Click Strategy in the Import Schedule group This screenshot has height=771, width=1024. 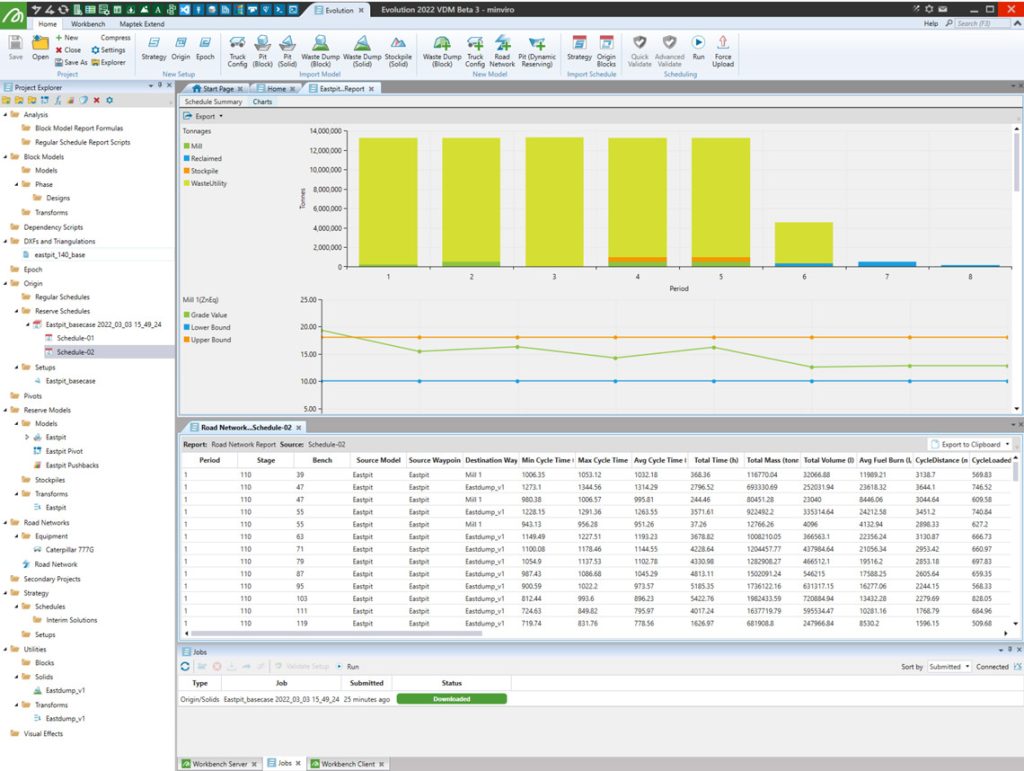tap(579, 48)
